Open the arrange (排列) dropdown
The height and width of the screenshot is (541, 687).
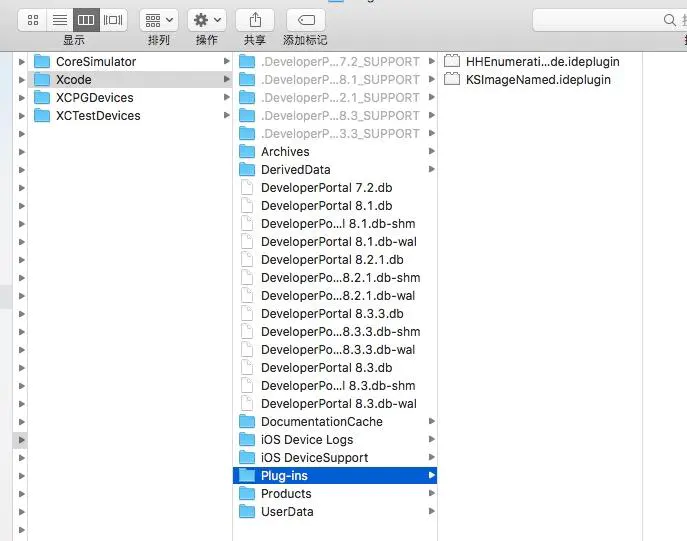159,20
